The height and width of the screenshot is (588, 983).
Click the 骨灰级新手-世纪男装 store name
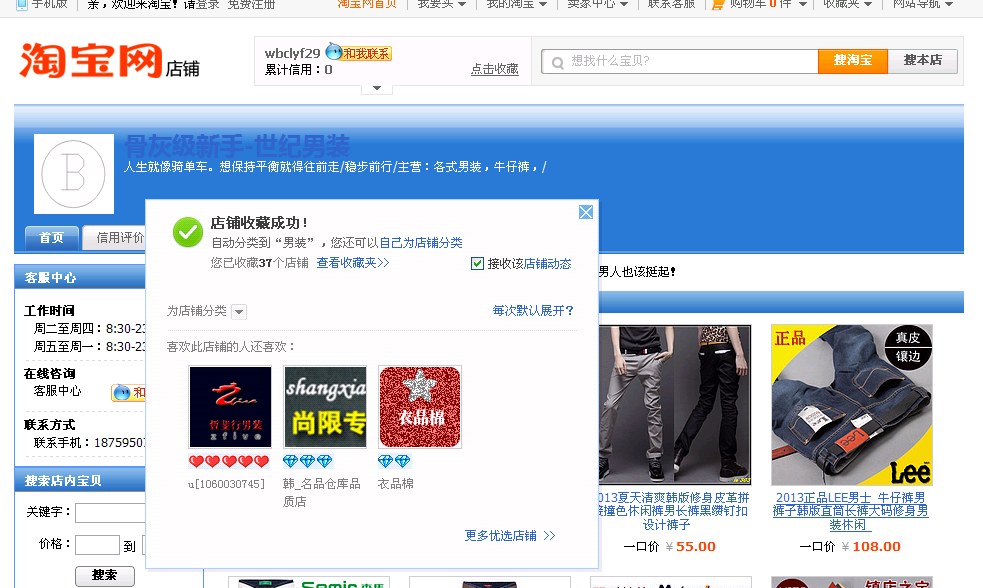[x=238, y=146]
